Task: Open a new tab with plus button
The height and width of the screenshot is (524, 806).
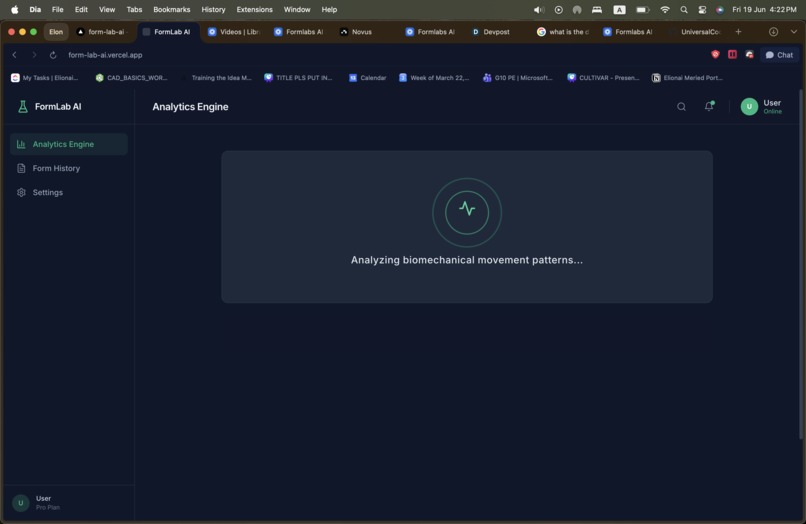Action: [738, 32]
